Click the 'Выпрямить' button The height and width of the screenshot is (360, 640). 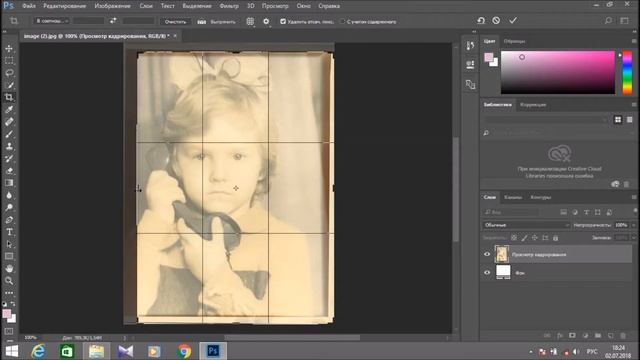[223, 22]
